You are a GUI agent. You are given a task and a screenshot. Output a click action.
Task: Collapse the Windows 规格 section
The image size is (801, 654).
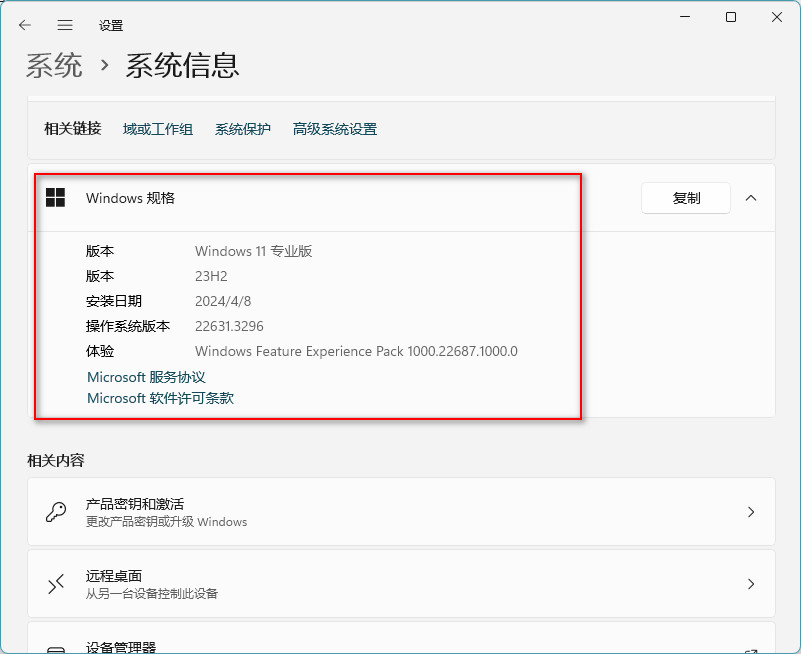coord(751,198)
